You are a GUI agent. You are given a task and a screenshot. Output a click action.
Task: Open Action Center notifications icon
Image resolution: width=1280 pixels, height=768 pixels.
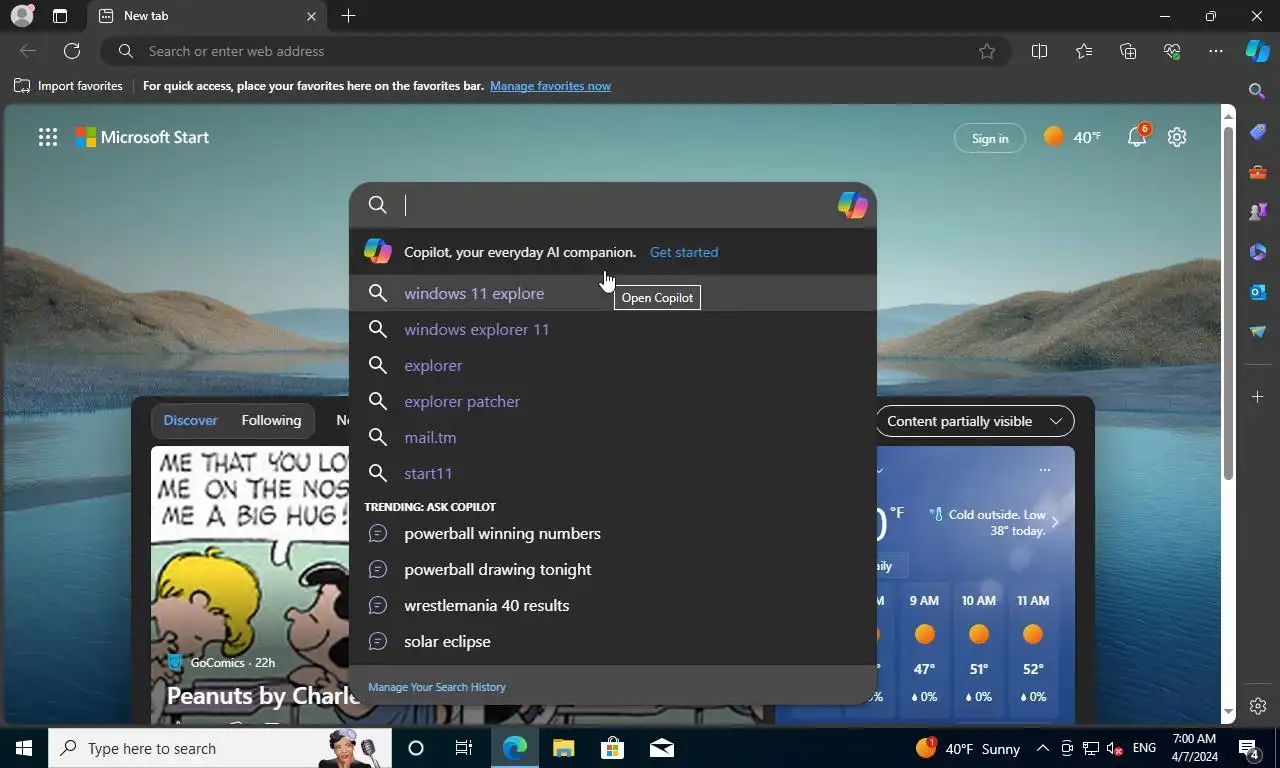coord(1249,748)
